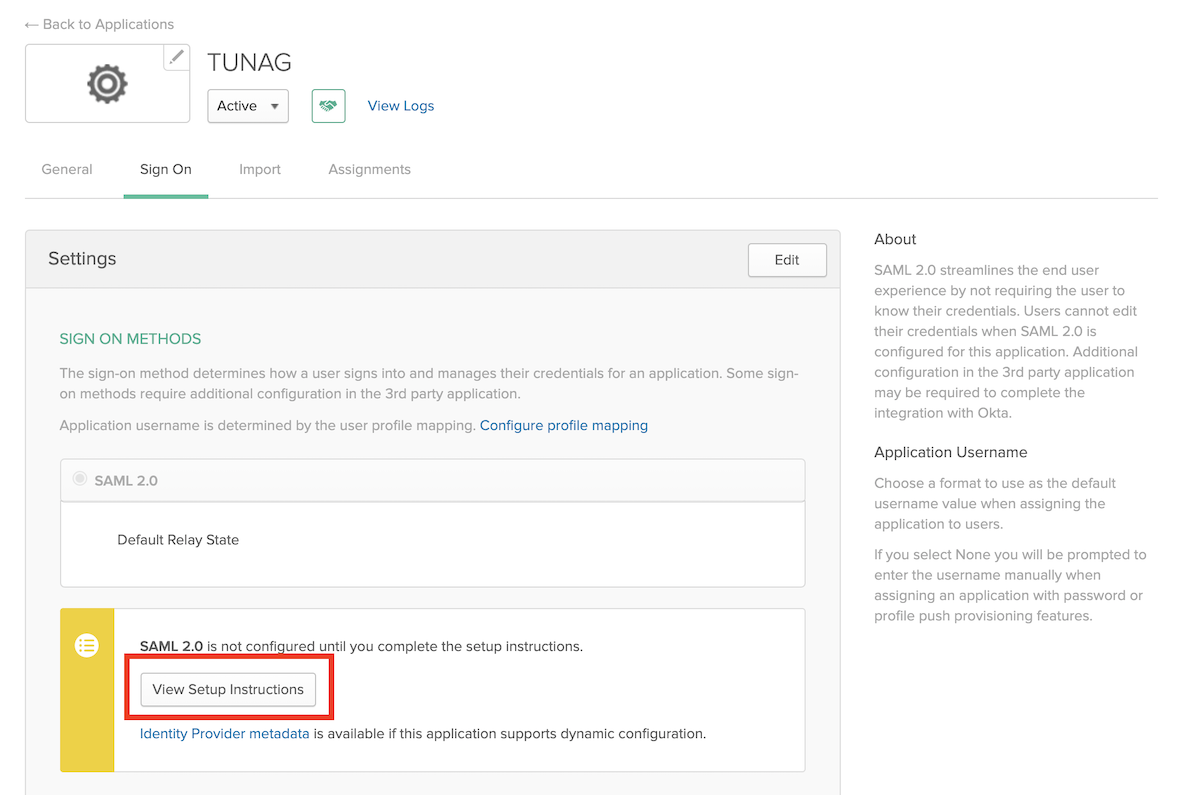Click the Settings panel heading
1200x795 pixels.
coord(82,258)
